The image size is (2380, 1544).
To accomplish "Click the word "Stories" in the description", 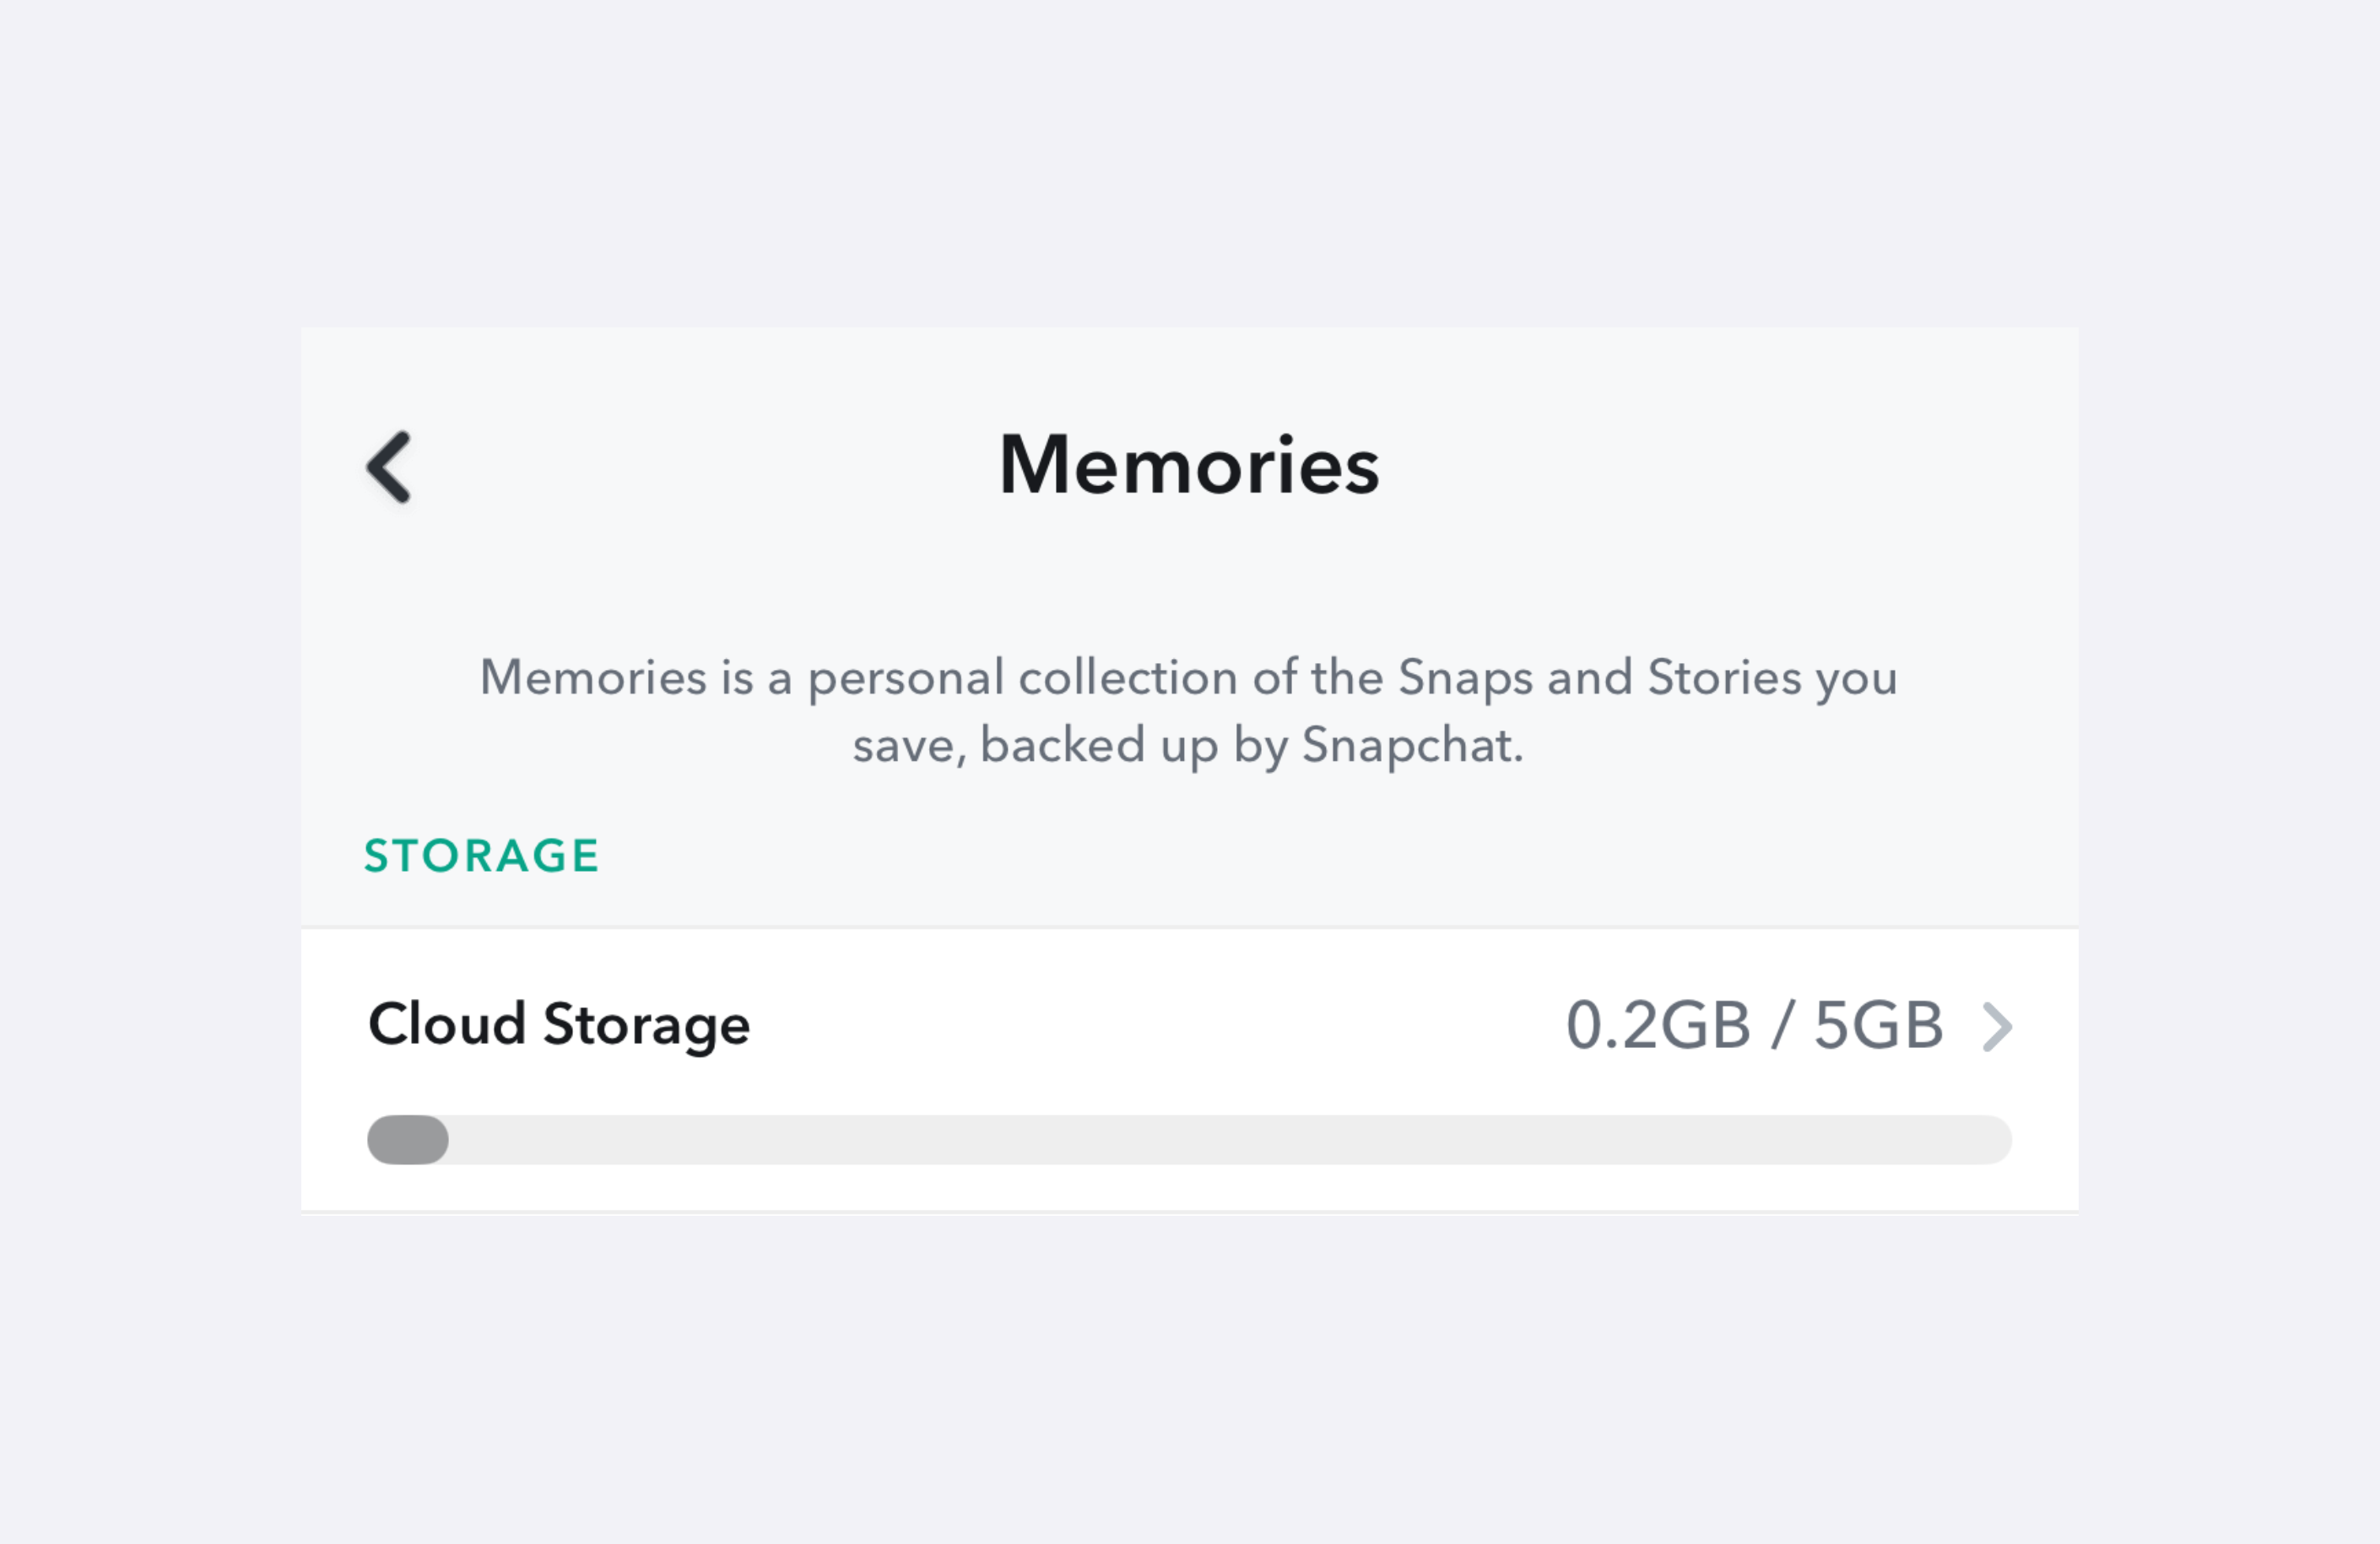I will [1724, 678].
